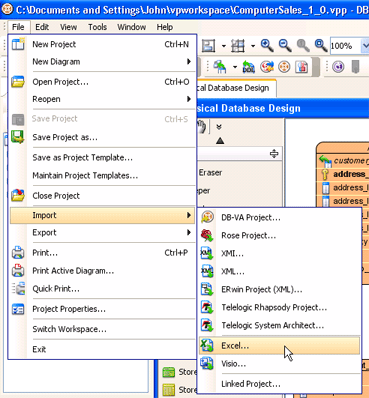Screen dimensions: 369x398
Task: Click the hand pan tool icon
Action: pyautogui.click(x=201, y=127)
